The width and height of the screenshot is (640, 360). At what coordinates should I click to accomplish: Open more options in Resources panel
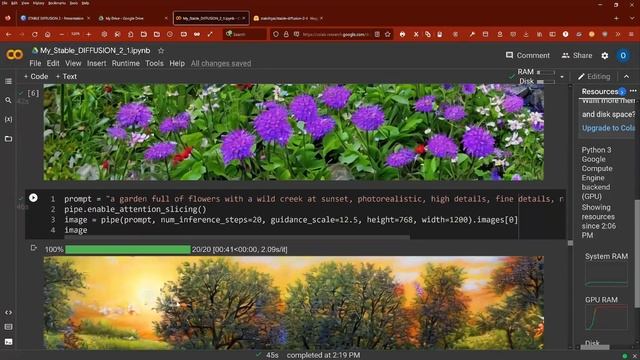pos(633,91)
